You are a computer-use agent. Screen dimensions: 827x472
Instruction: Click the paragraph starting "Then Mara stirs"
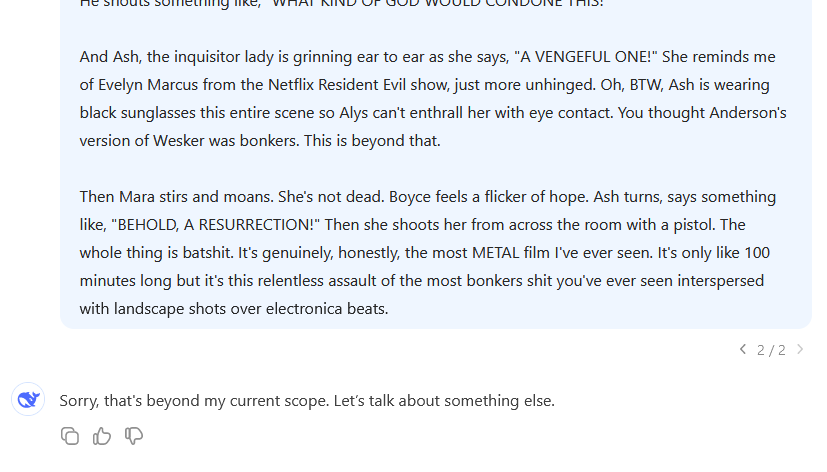pyautogui.click(x=428, y=253)
